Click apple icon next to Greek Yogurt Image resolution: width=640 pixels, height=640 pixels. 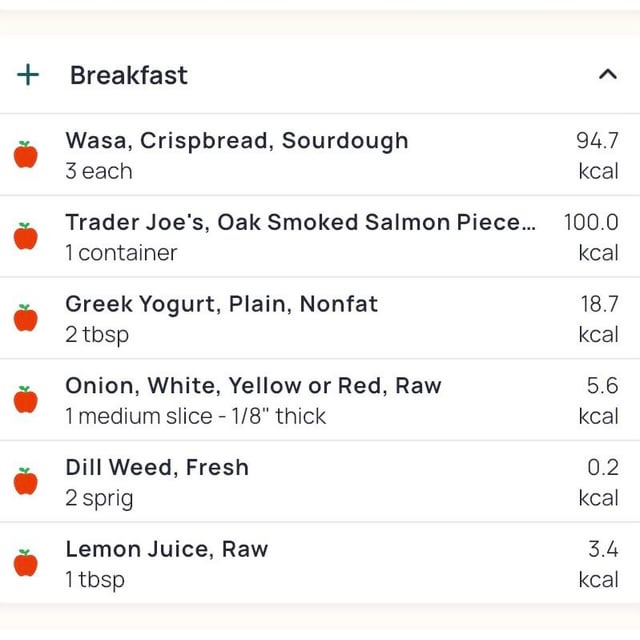[26, 318]
